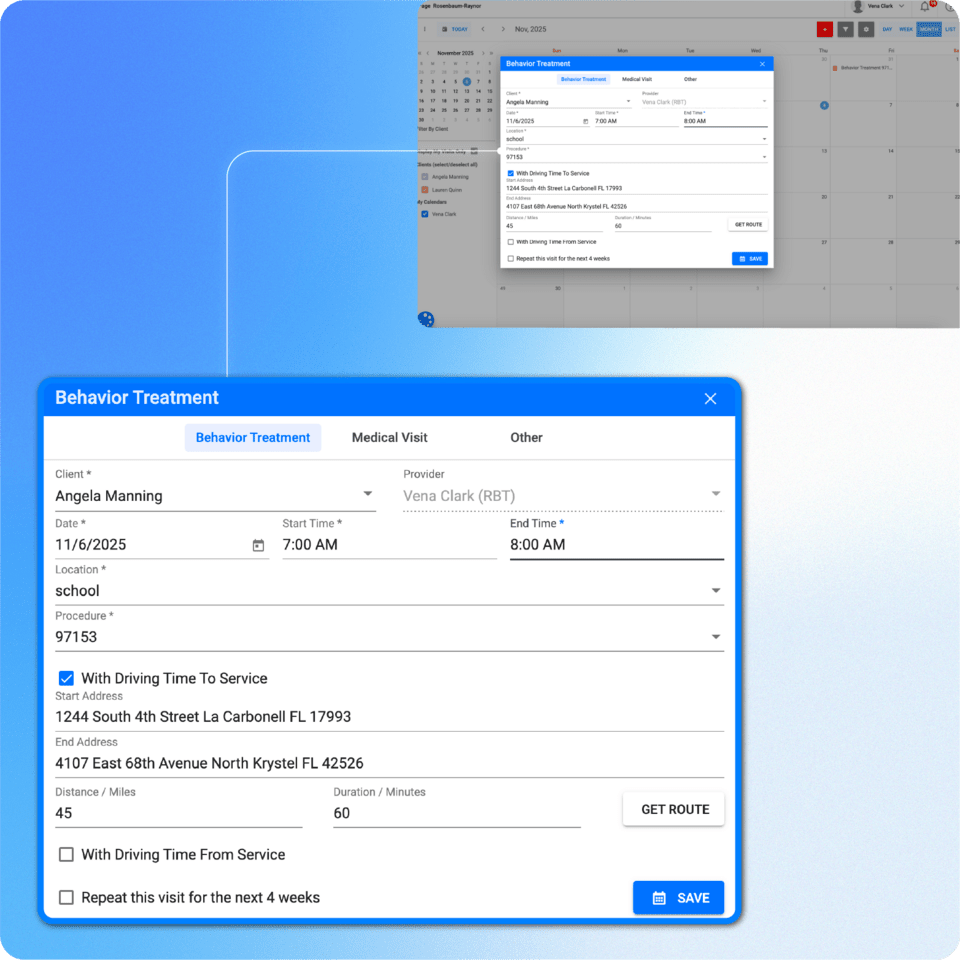
Task: Click the Vena Clark profile avatar
Action: pyautogui.click(x=858, y=7)
